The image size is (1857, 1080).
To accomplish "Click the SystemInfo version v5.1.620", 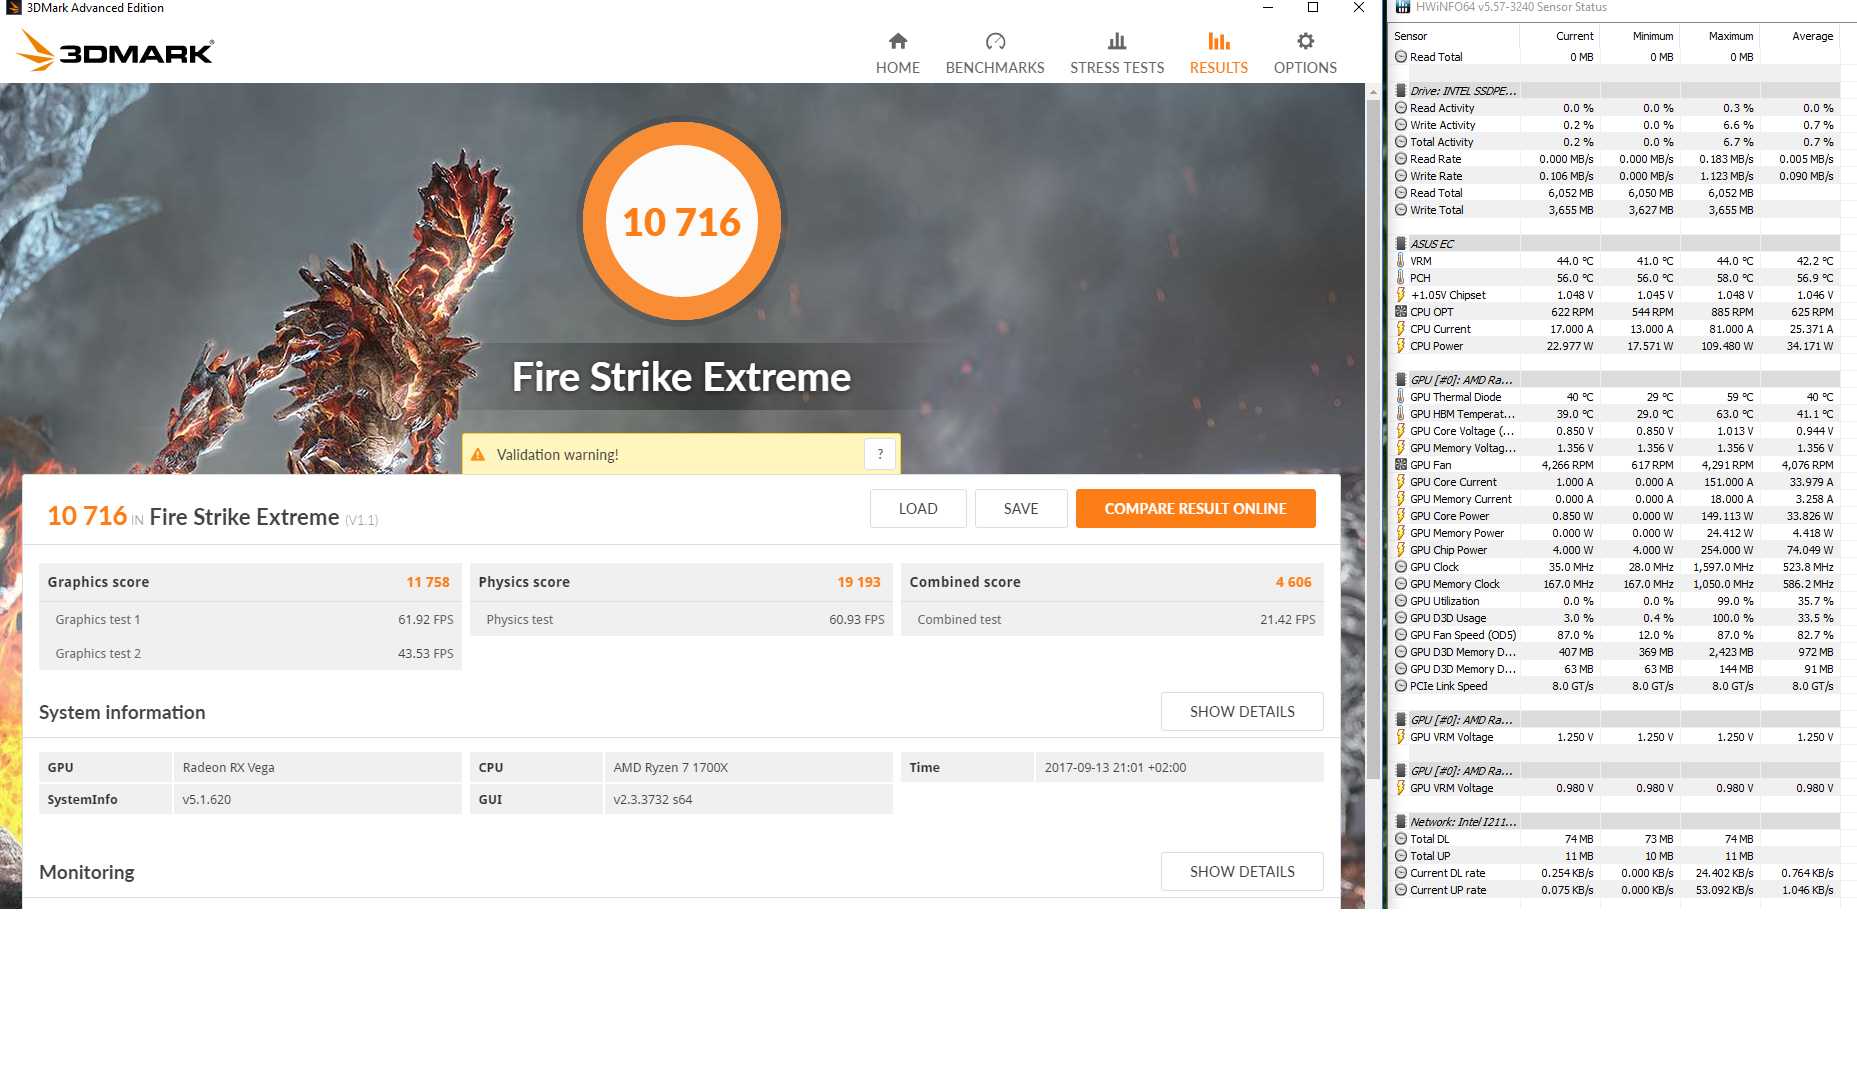I will coord(207,799).
